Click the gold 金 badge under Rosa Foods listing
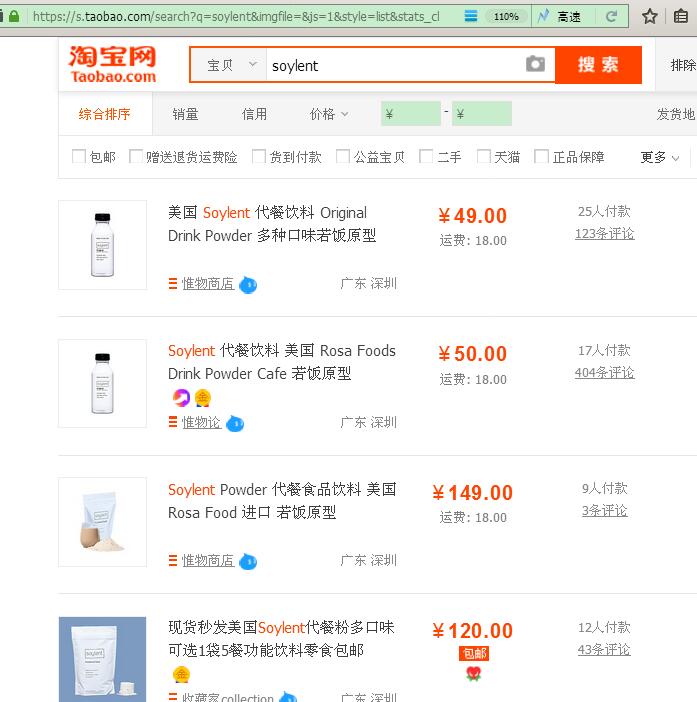 click(203, 398)
